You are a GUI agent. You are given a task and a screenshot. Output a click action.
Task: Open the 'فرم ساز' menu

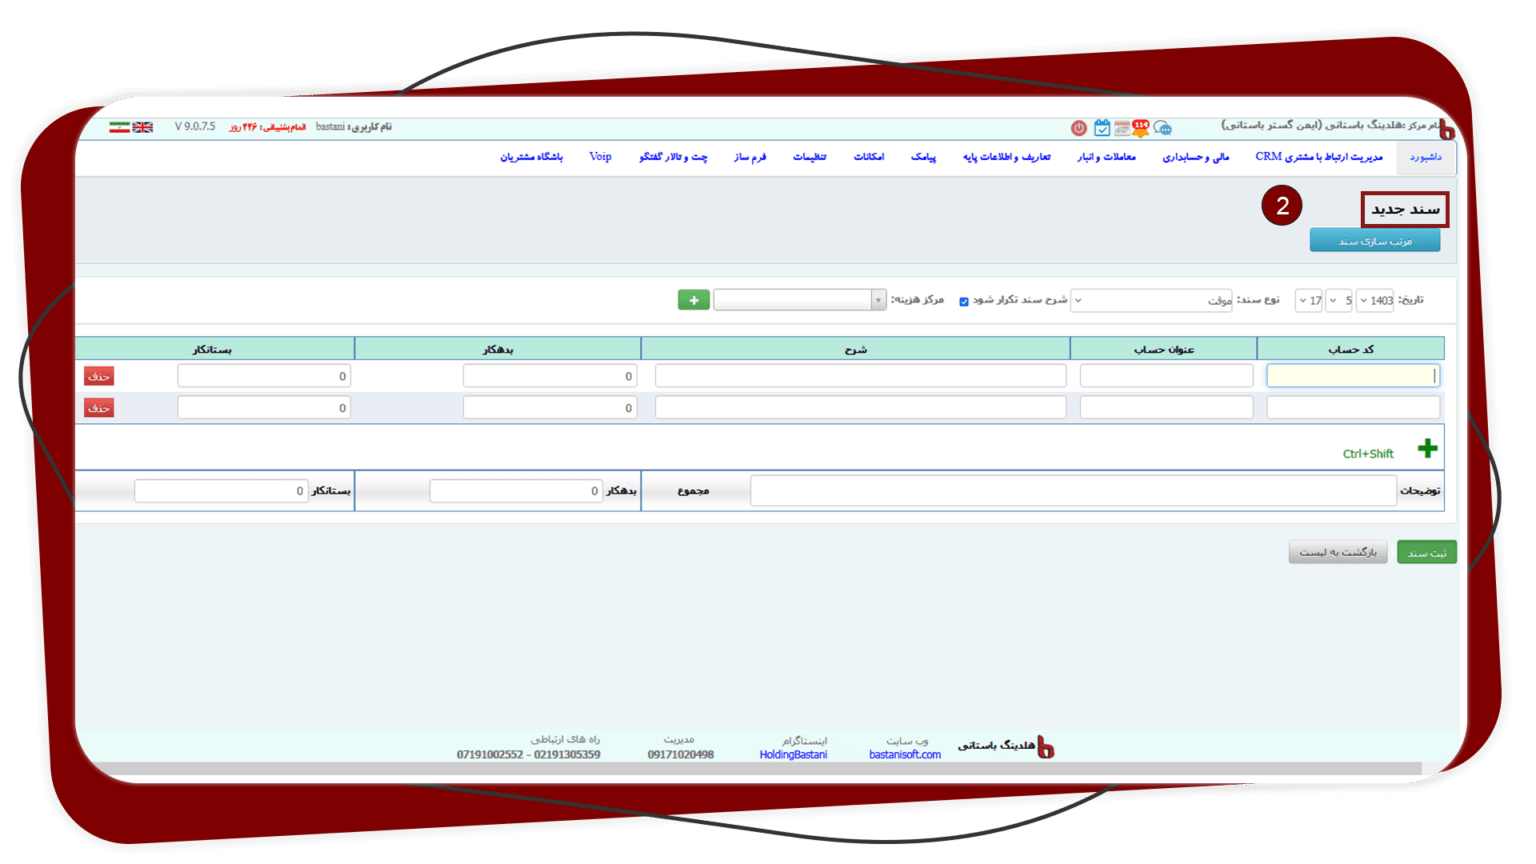[749, 157]
